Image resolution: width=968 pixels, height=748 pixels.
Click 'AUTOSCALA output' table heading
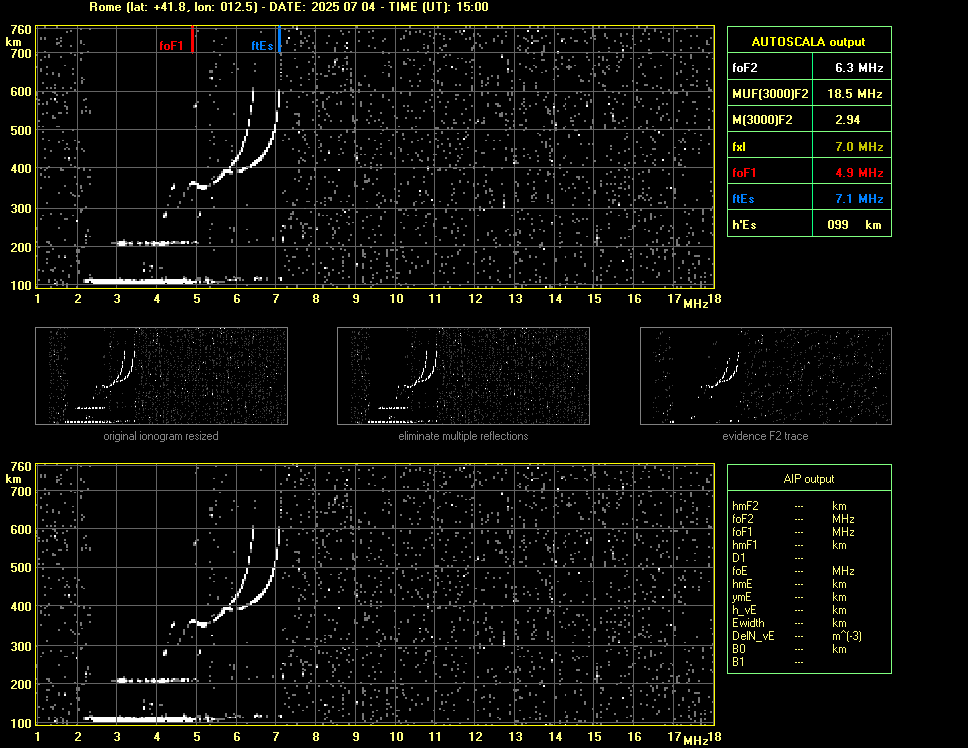point(809,41)
